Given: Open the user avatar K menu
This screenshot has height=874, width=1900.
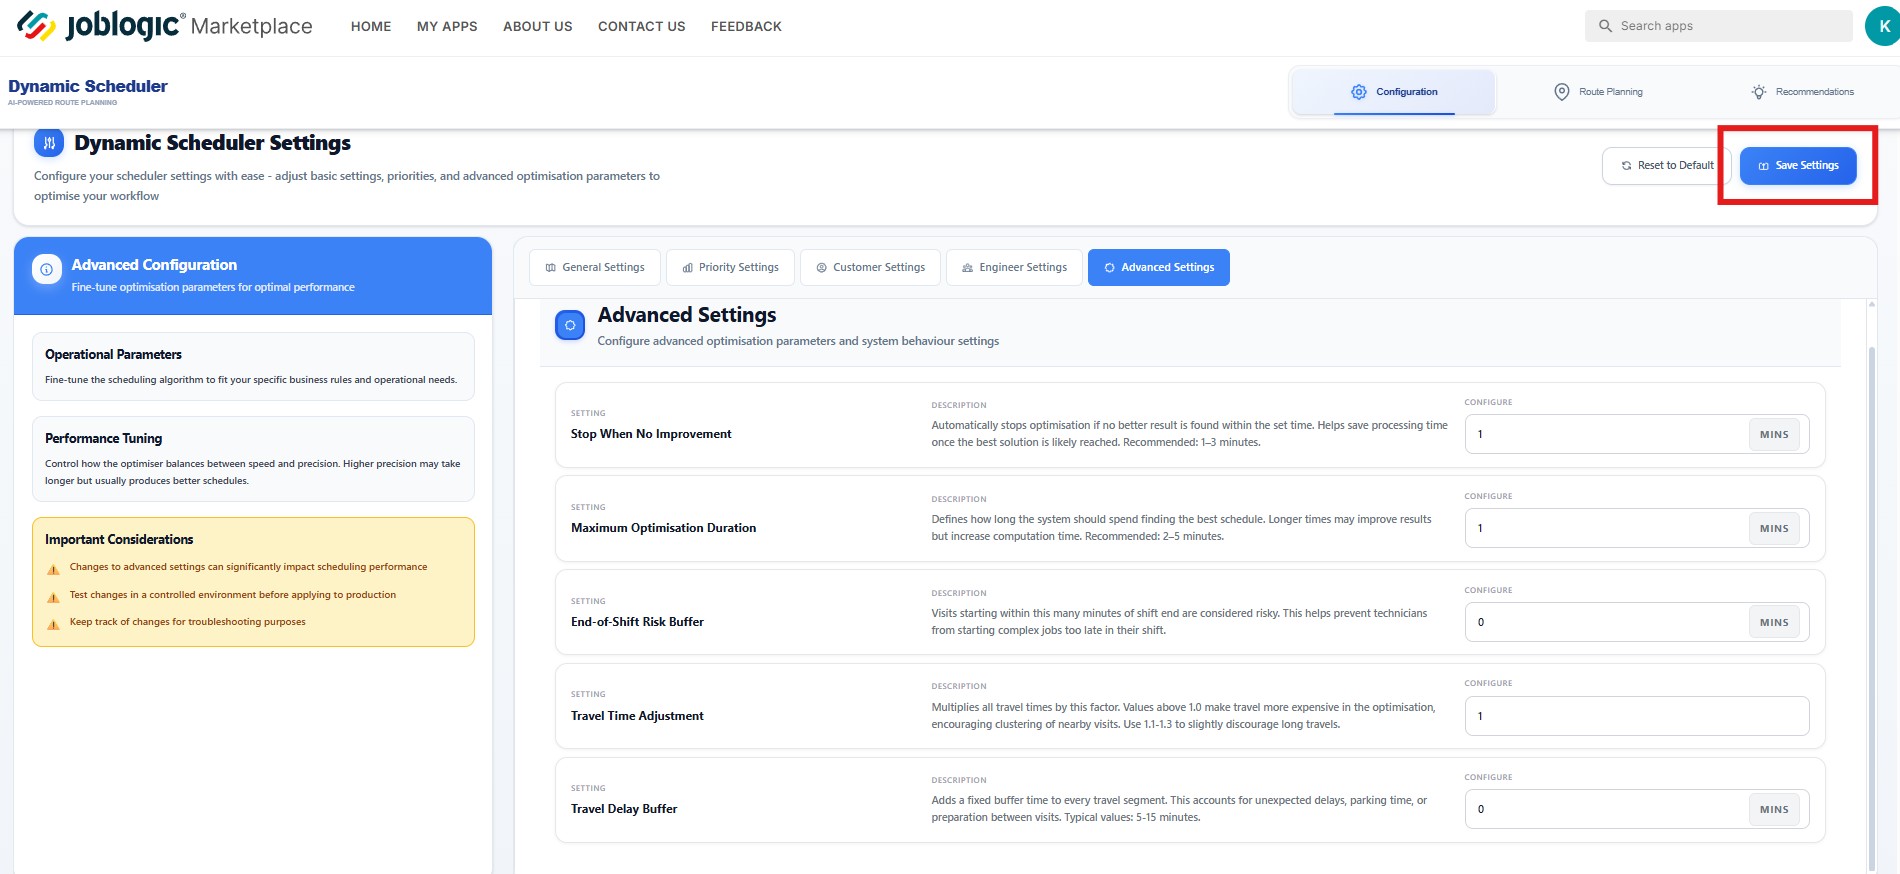Looking at the screenshot, I should tap(1882, 26).
